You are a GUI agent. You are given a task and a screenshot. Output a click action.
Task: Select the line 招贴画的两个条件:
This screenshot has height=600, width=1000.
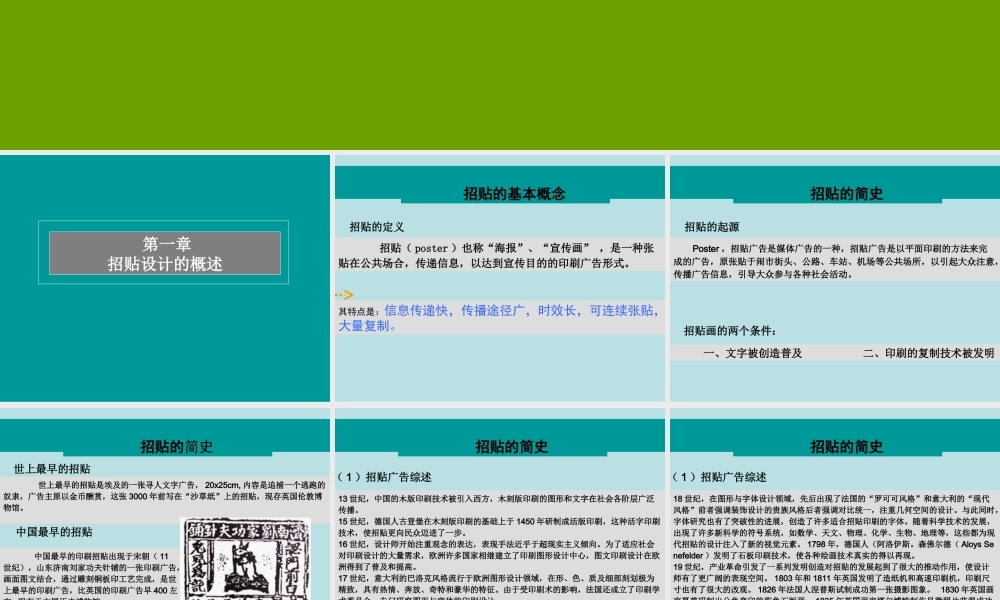click(730, 330)
